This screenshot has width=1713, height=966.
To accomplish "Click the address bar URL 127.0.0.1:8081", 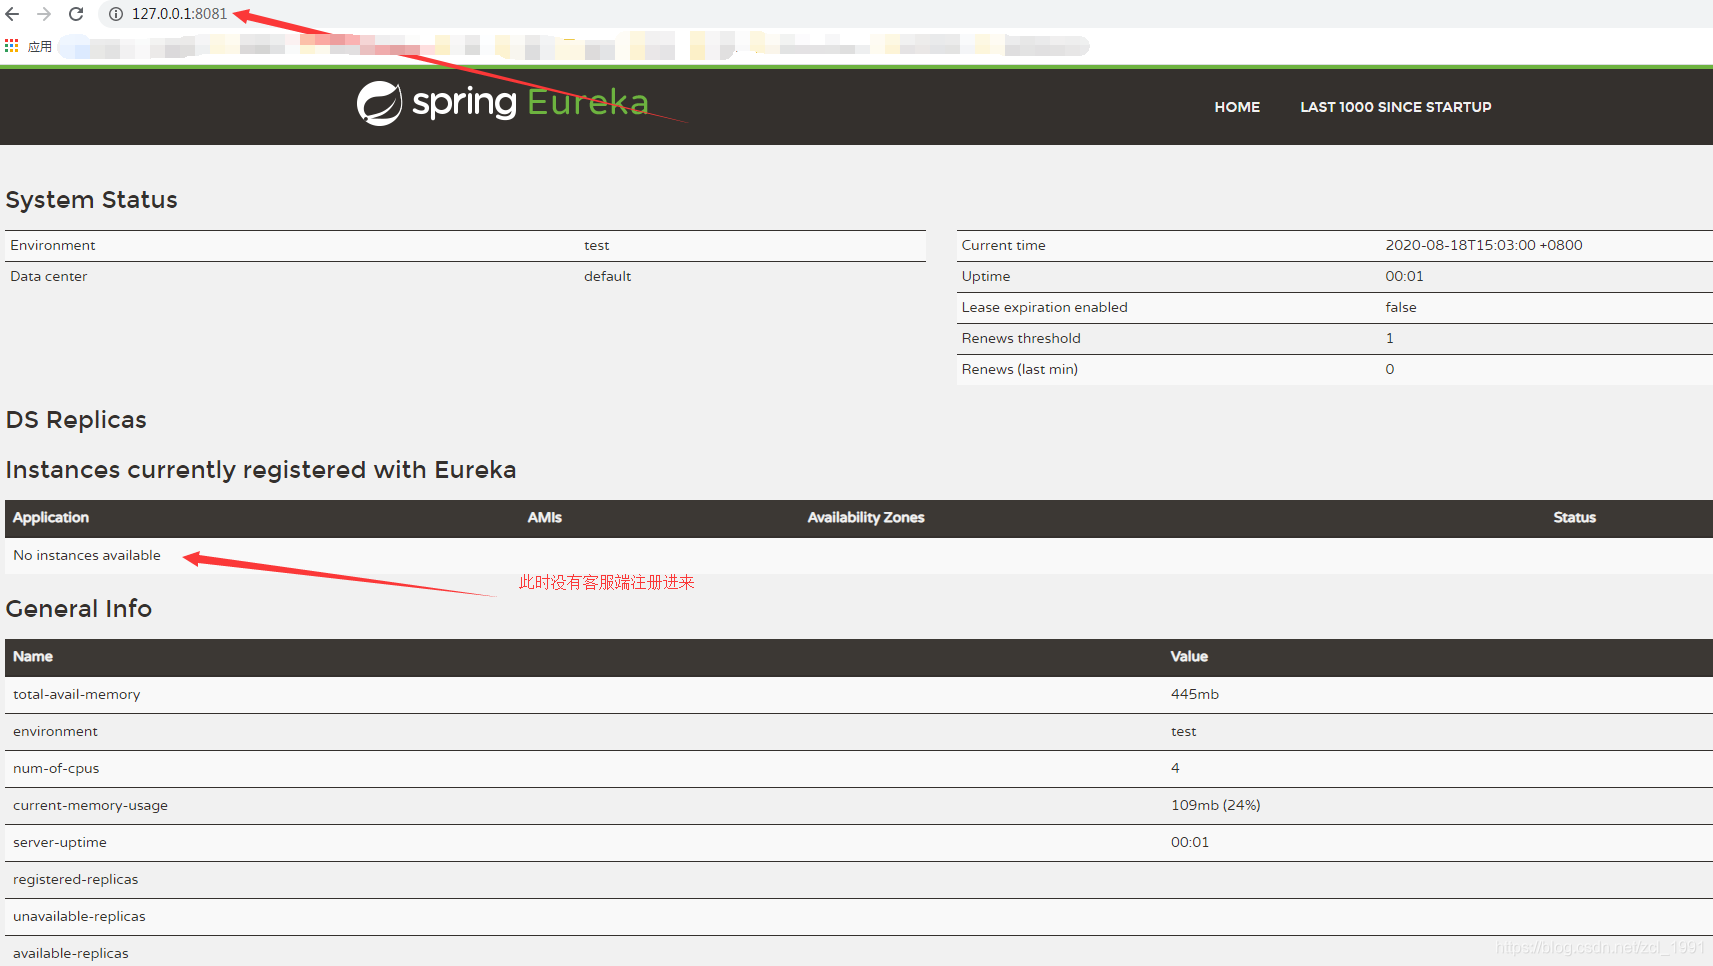I will point(179,14).
